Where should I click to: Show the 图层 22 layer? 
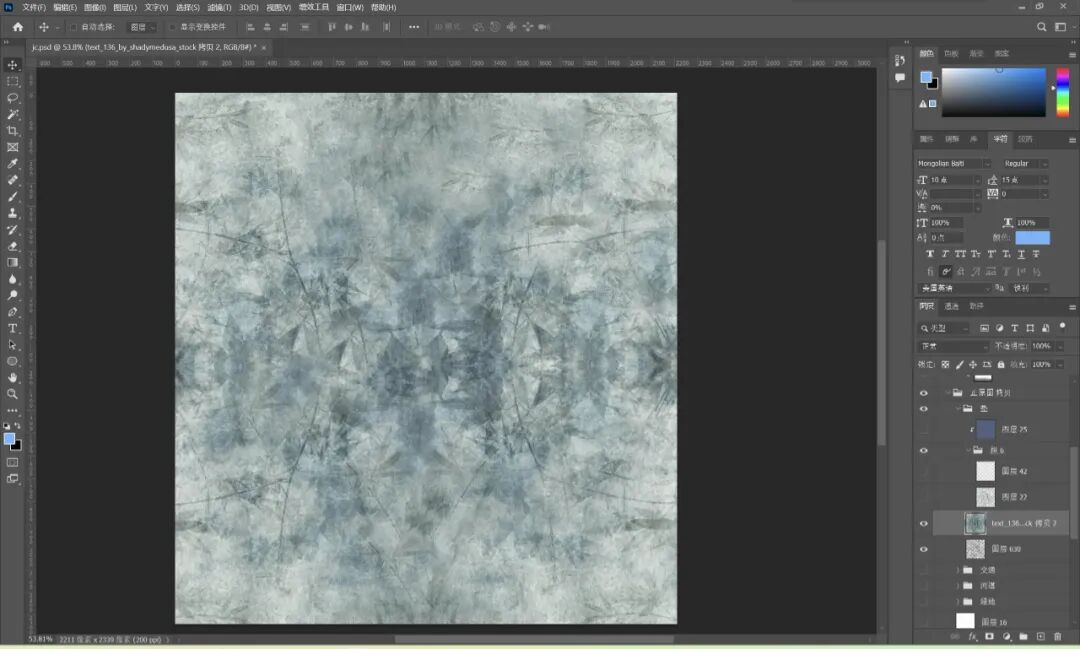(924, 497)
